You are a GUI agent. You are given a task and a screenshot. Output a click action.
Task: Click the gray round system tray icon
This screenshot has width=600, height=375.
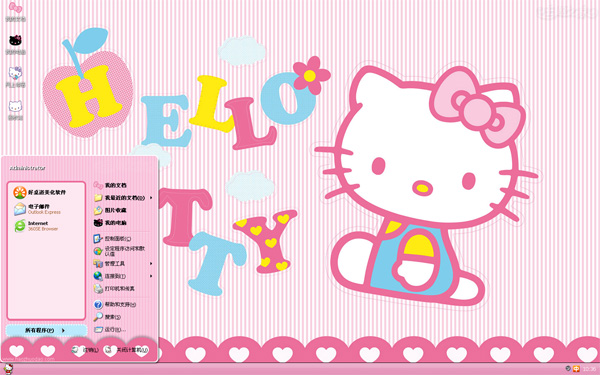568,369
